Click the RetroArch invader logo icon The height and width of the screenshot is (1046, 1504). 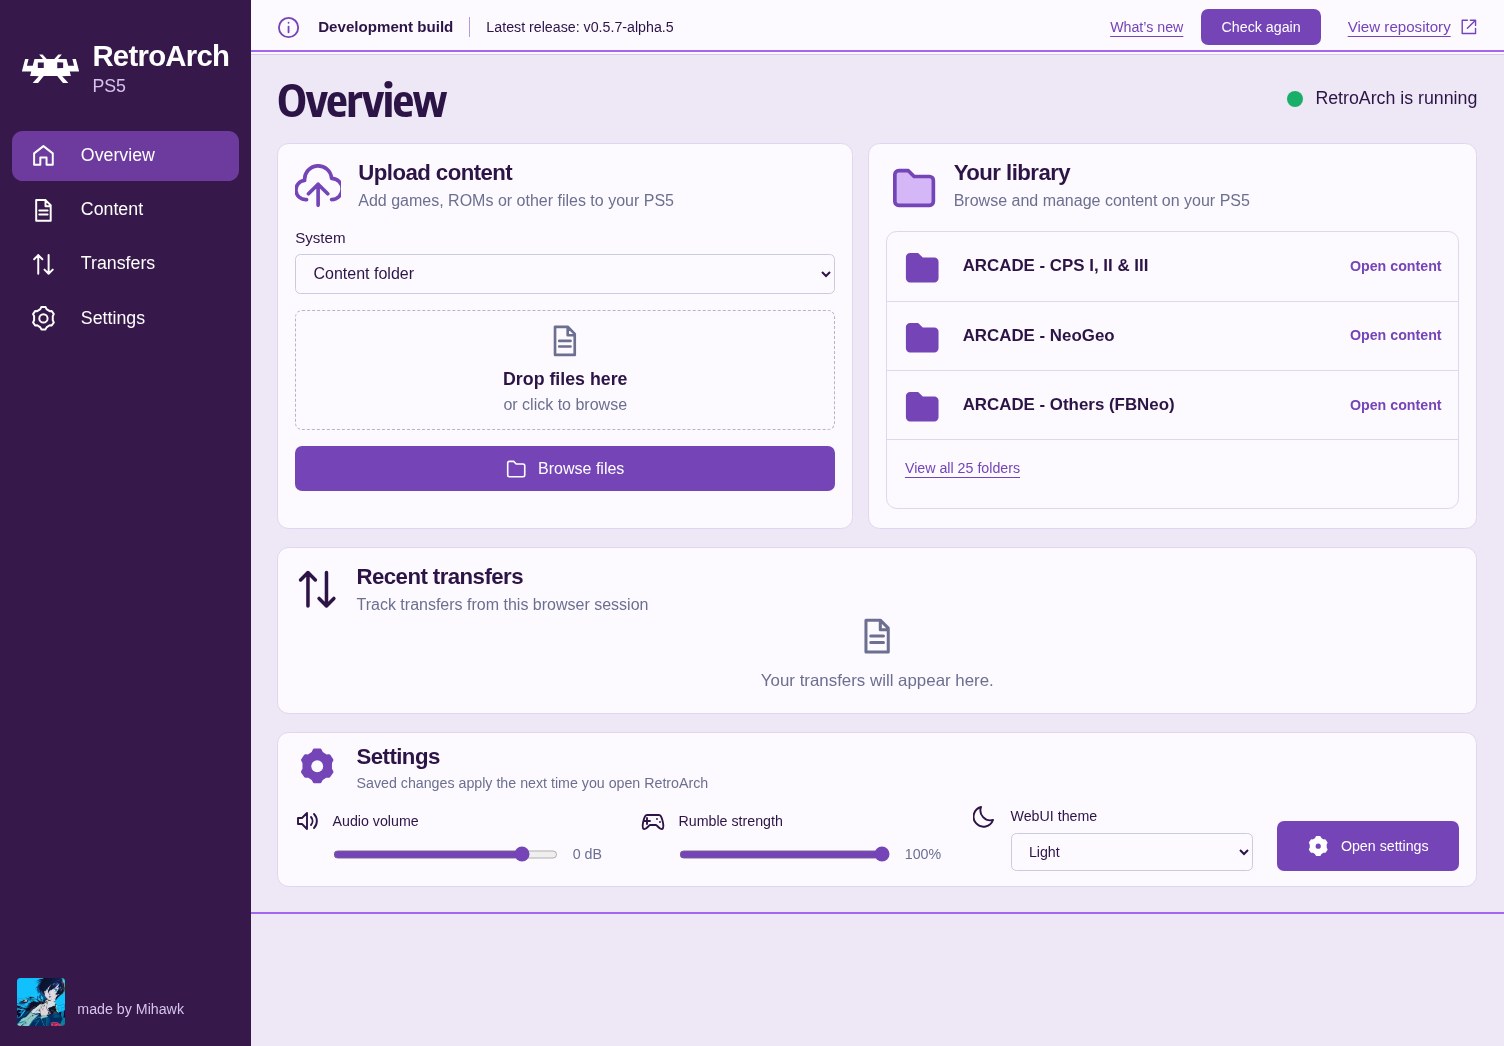51,68
